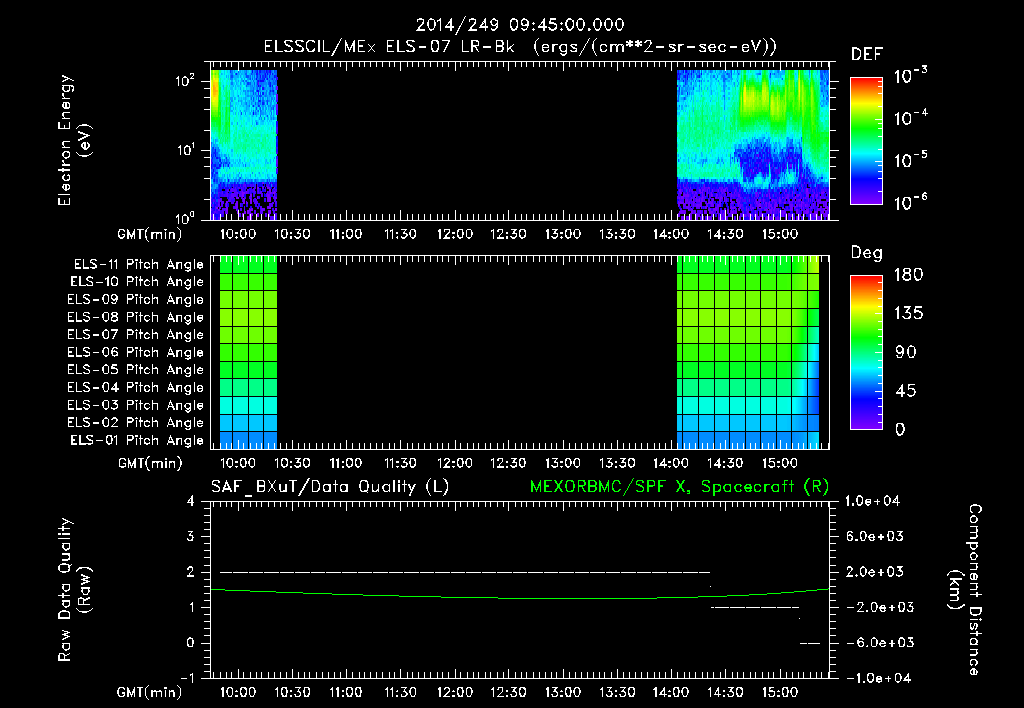
Task: Click the 90 tick on the Deg color bar
Action: pyautogui.click(x=905, y=353)
